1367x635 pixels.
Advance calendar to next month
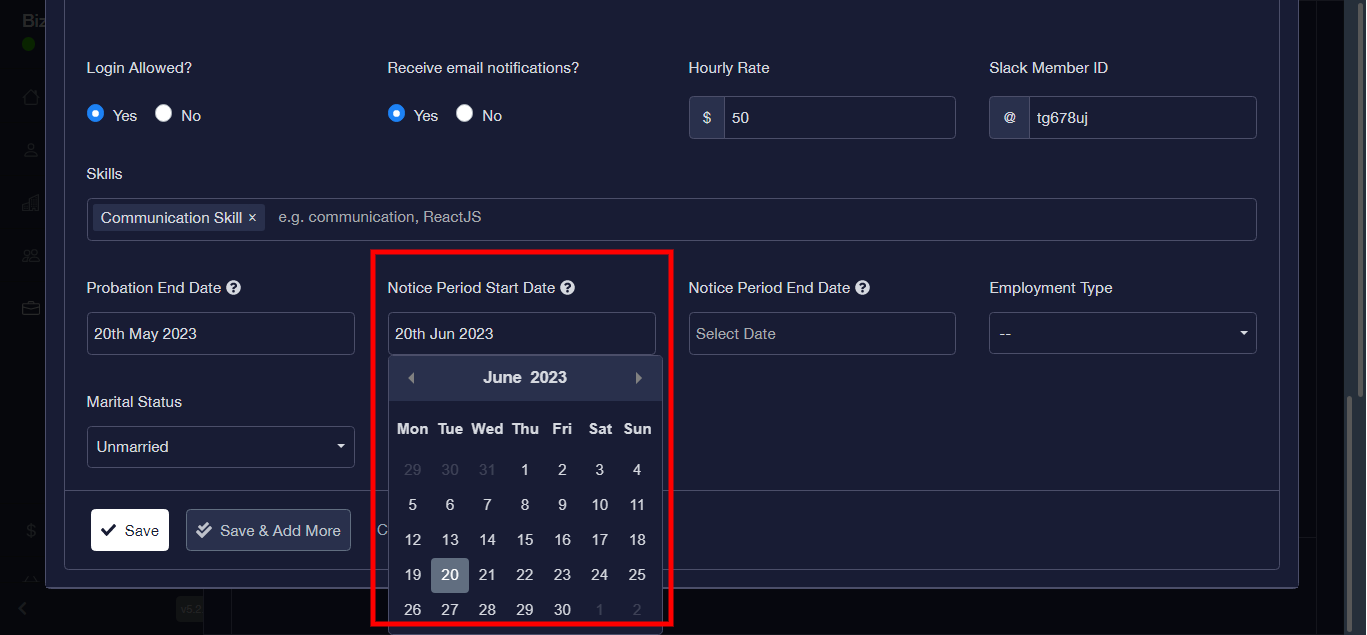(x=638, y=378)
